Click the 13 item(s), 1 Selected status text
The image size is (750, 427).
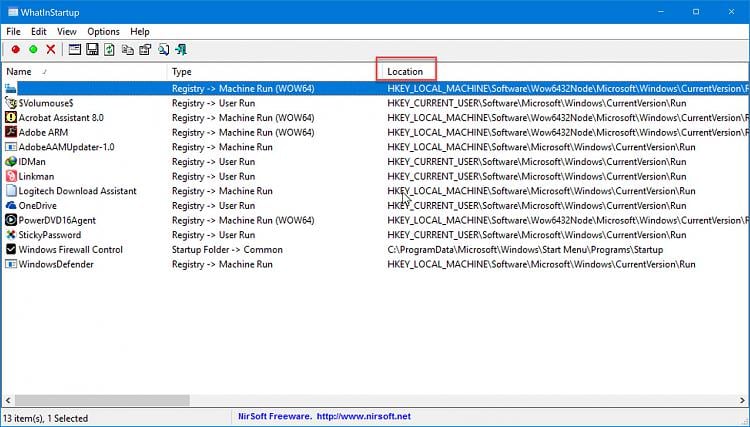(x=45, y=418)
